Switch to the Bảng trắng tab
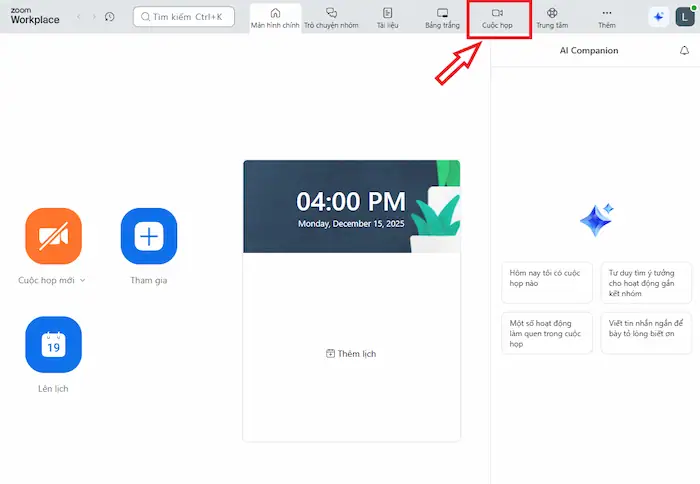Screen dimensions: 700x484 tap(441, 17)
